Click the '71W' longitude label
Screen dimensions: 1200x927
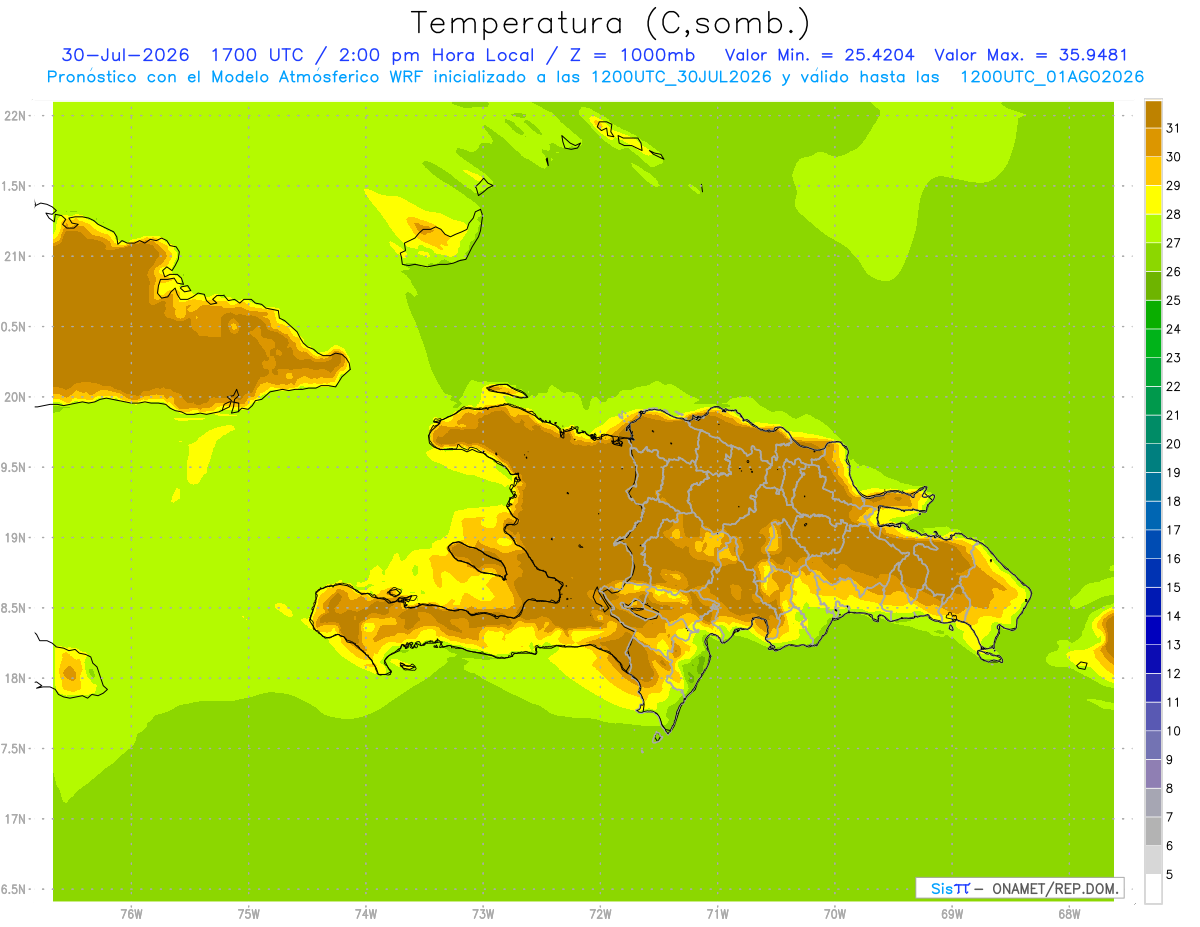click(x=717, y=914)
